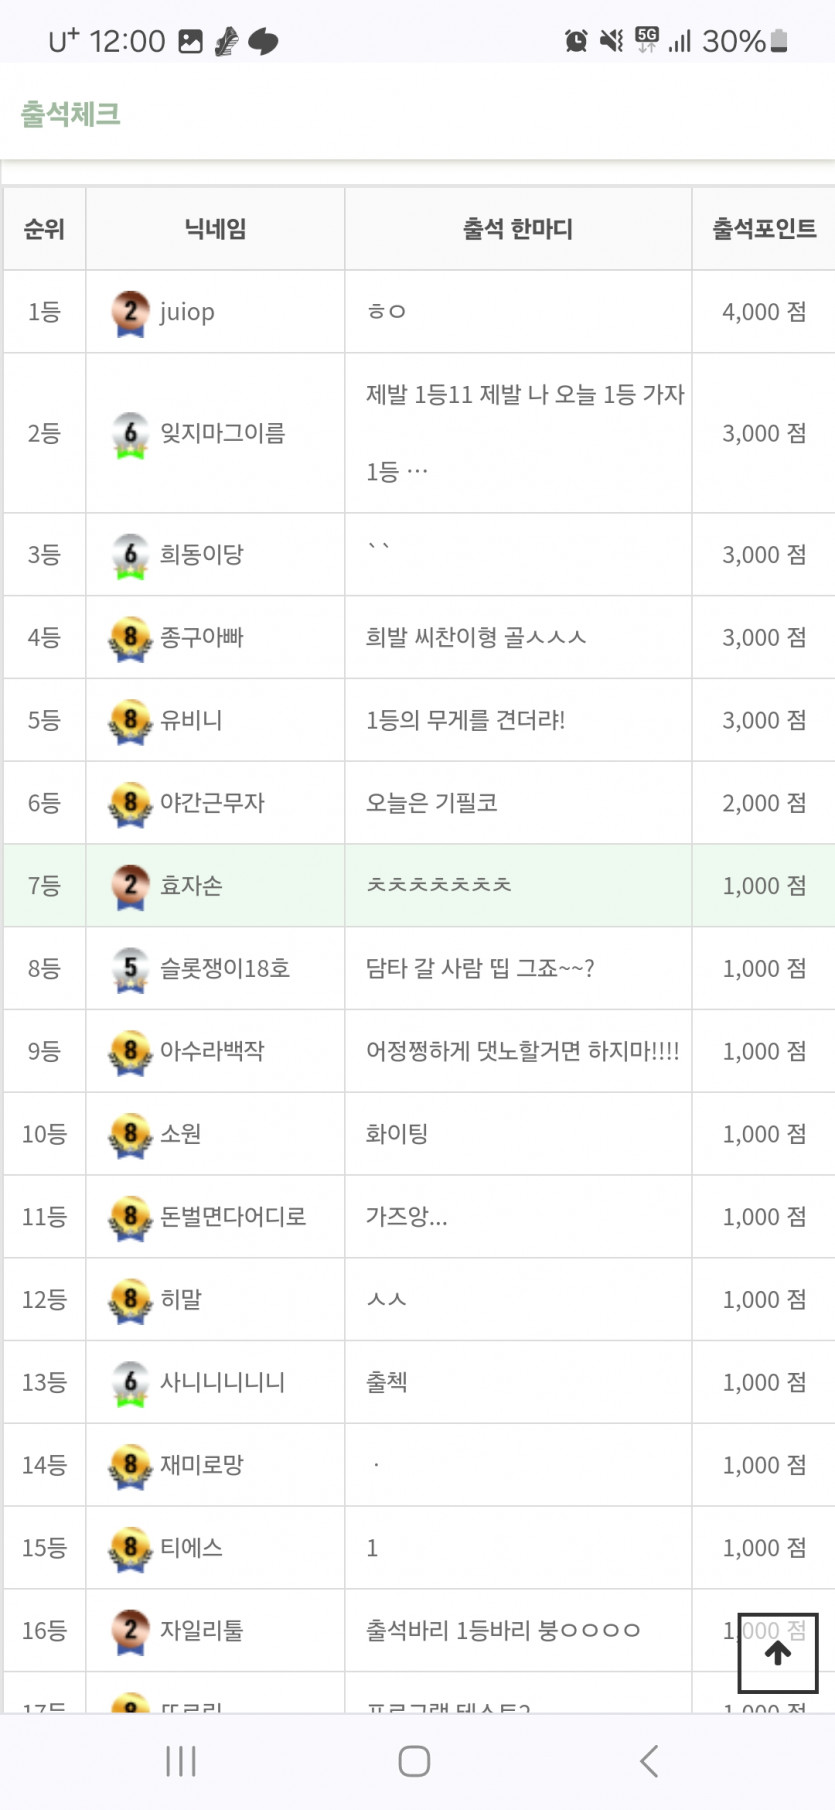The width and height of the screenshot is (835, 1810).
Task: Tap the comment "1등의 무게를 견뎌라!"
Action: point(466,720)
